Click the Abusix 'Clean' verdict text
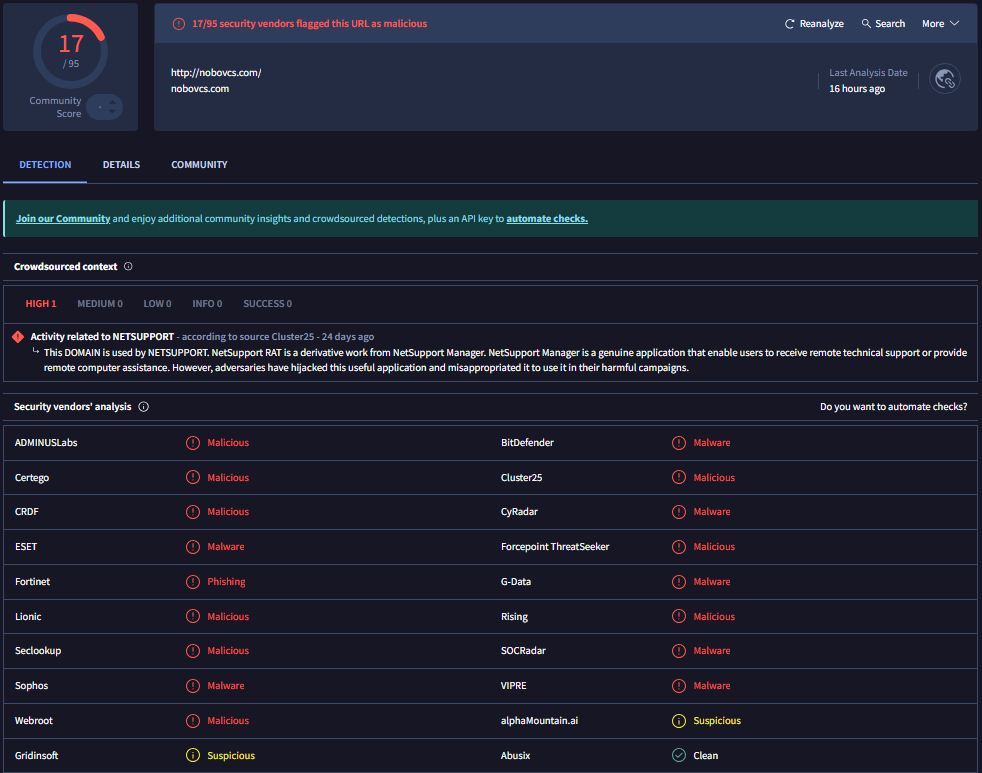982x773 pixels. point(706,755)
